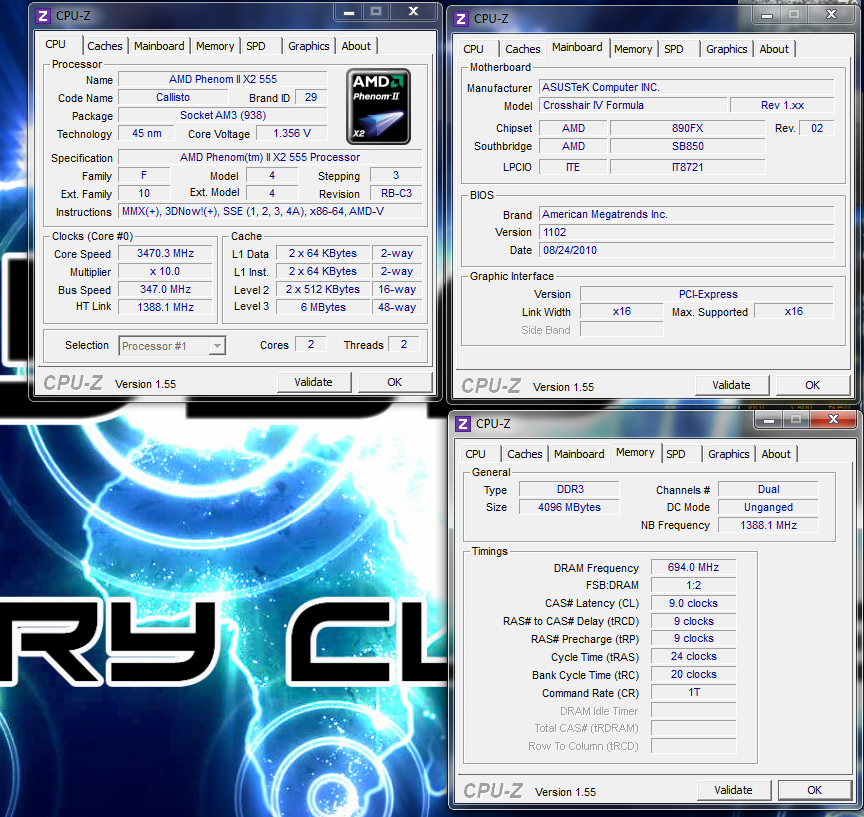The height and width of the screenshot is (817, 864).
Task: Select Graphics tab in the Mainboard window
Action: tap(727, 49)
